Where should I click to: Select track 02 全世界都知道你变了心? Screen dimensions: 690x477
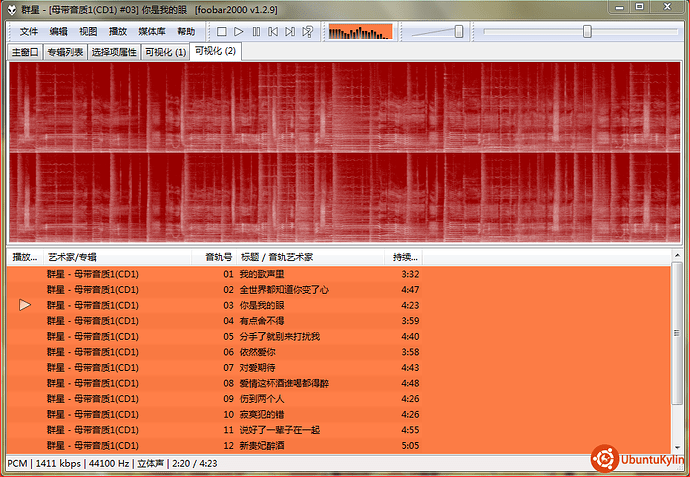[338, 290]
